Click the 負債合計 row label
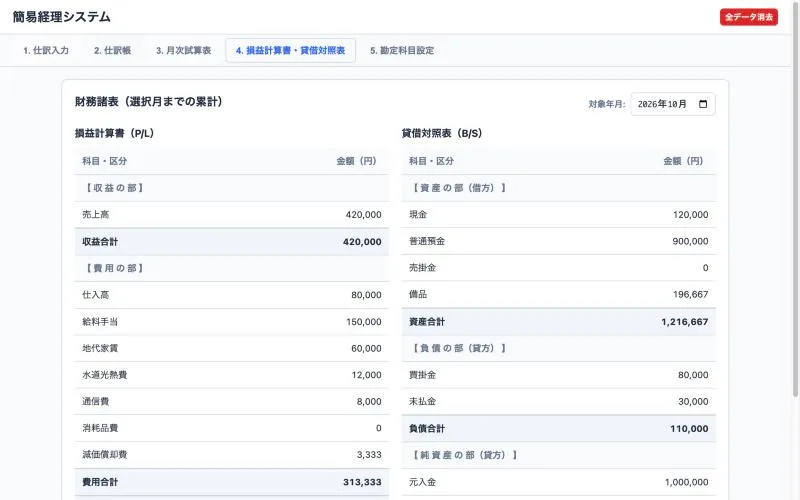The width and height of the screenshot is (800, 500). [427, 429]
